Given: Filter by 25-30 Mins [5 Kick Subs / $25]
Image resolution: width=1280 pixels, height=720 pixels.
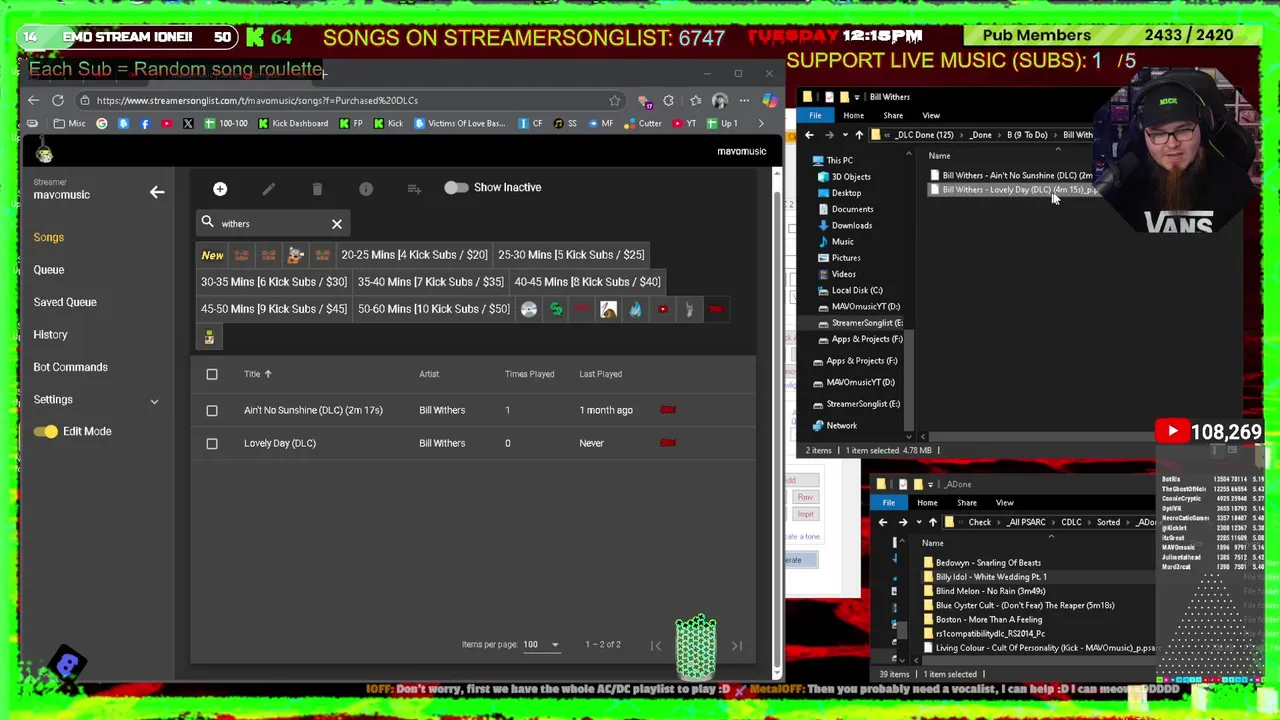Looking at the screenshot, I should pyautogui.click(x=571, y=255).
